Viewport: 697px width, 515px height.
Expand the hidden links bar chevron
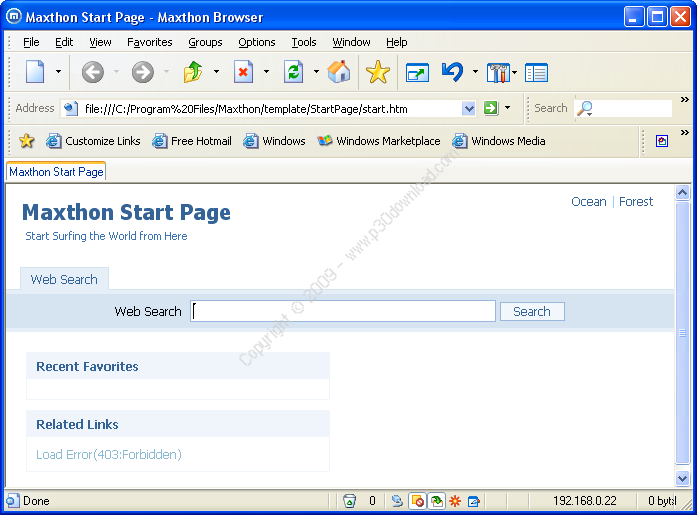coord(685,132)
